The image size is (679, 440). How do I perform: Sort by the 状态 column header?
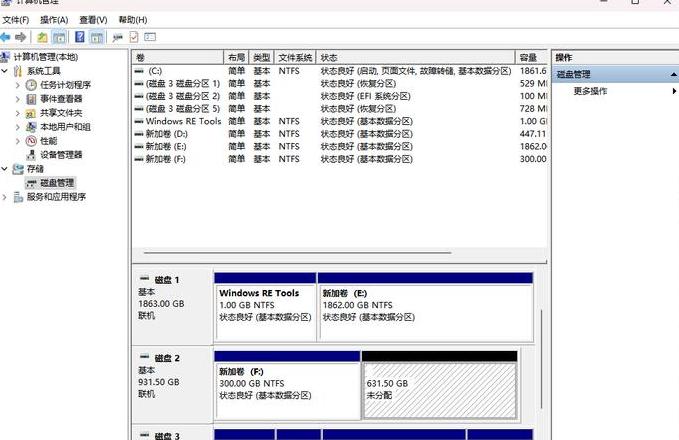[416, 58]
